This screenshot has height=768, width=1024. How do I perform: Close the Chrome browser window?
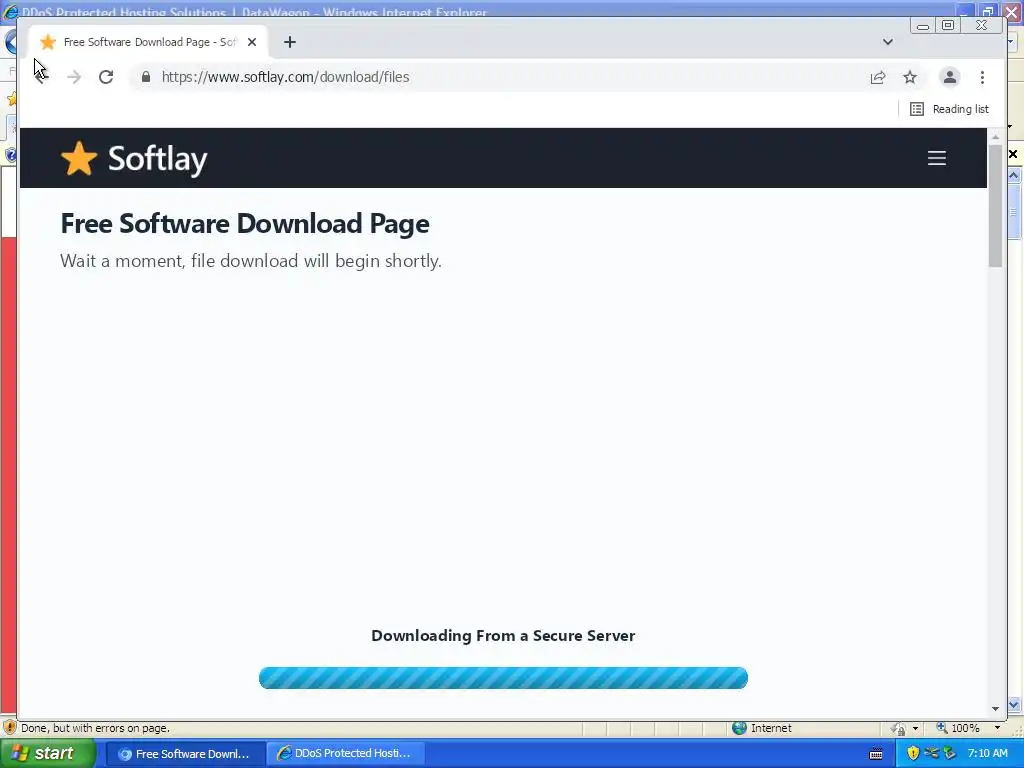[982, 25]
